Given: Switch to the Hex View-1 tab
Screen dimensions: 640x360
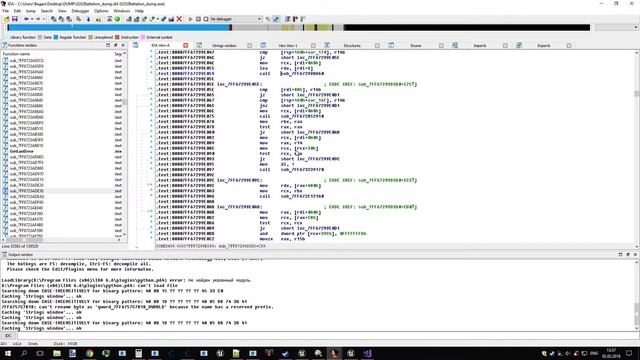Looking at the screenshot, I should pos(288,45).
